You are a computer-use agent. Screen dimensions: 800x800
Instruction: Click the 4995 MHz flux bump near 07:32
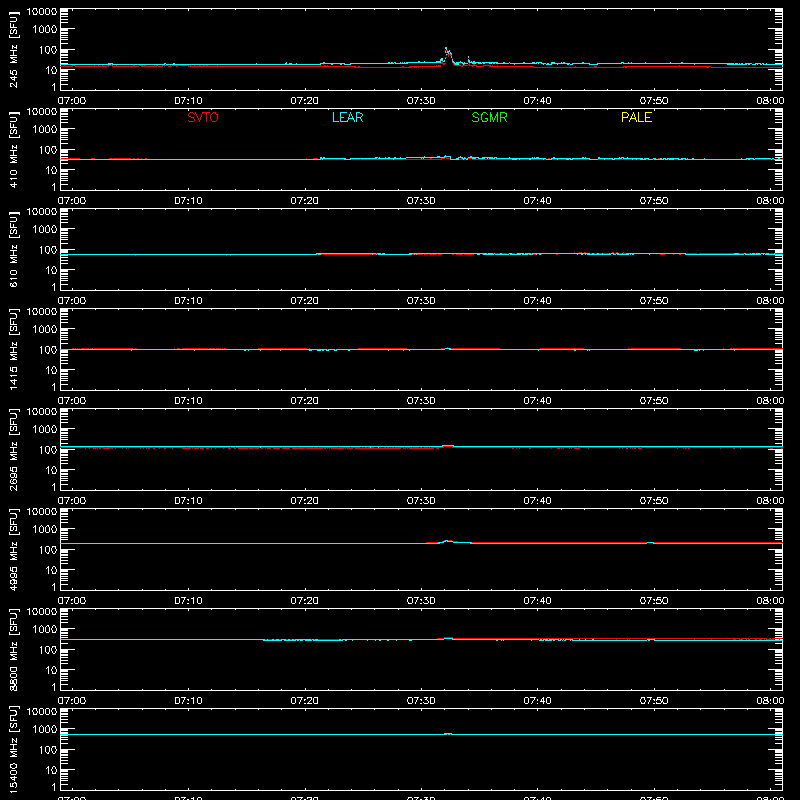click(x=447, y=541)
